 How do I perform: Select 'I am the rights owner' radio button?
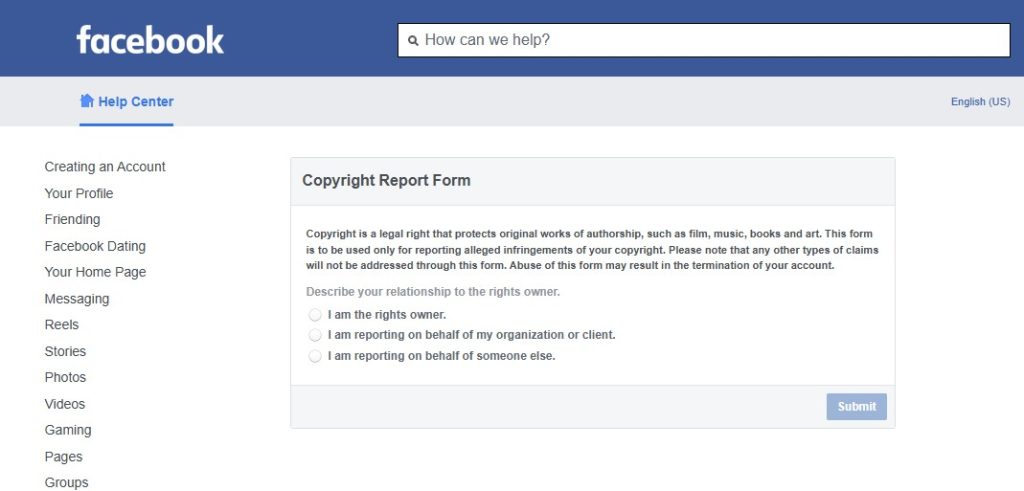point(315,315)
